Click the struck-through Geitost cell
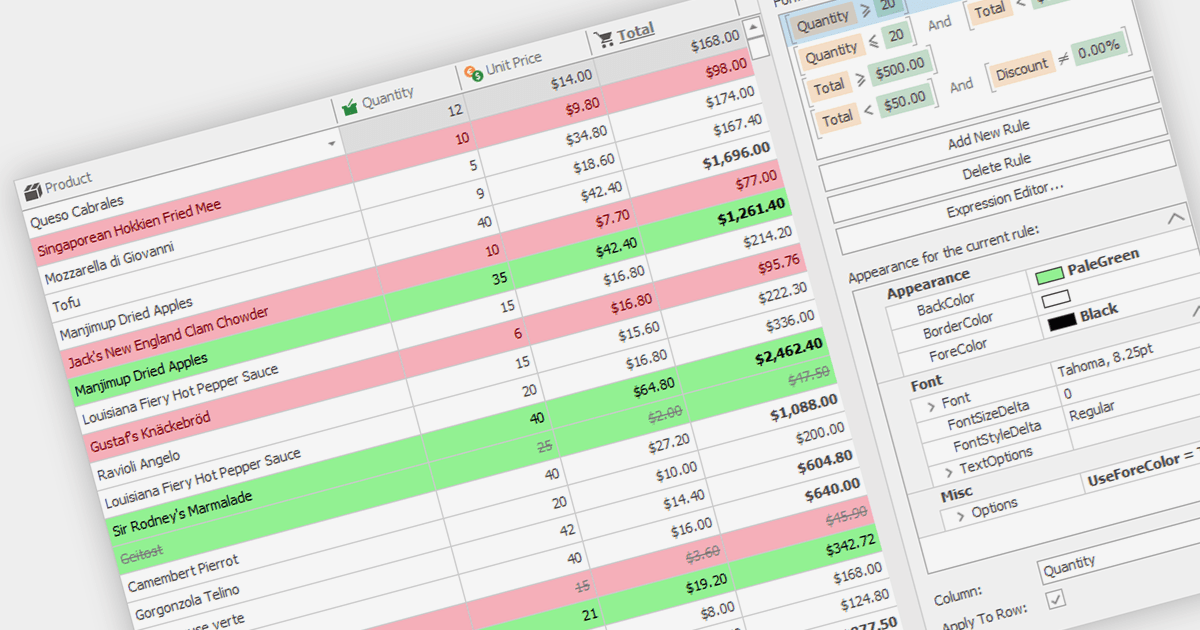This screenshot has width=1200, height=630. tap(141, 555)
